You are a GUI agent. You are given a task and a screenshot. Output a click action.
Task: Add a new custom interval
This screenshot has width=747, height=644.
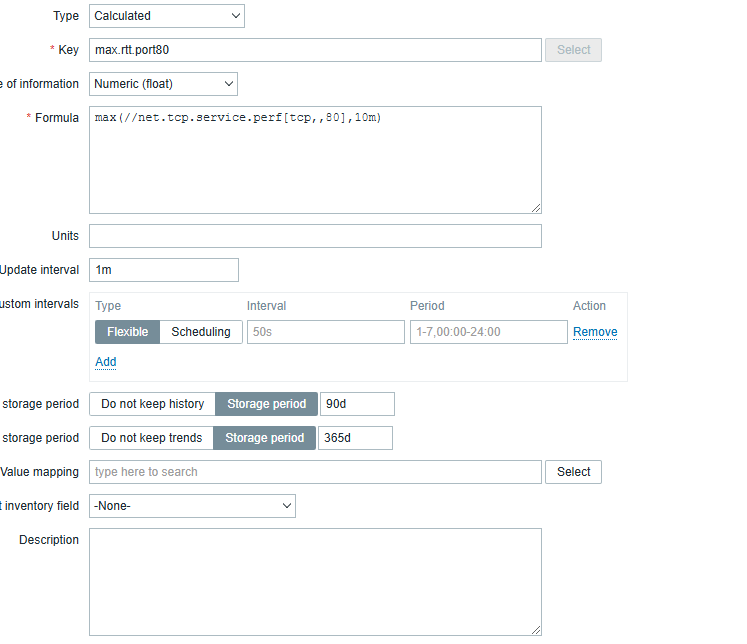click(106, 362)
